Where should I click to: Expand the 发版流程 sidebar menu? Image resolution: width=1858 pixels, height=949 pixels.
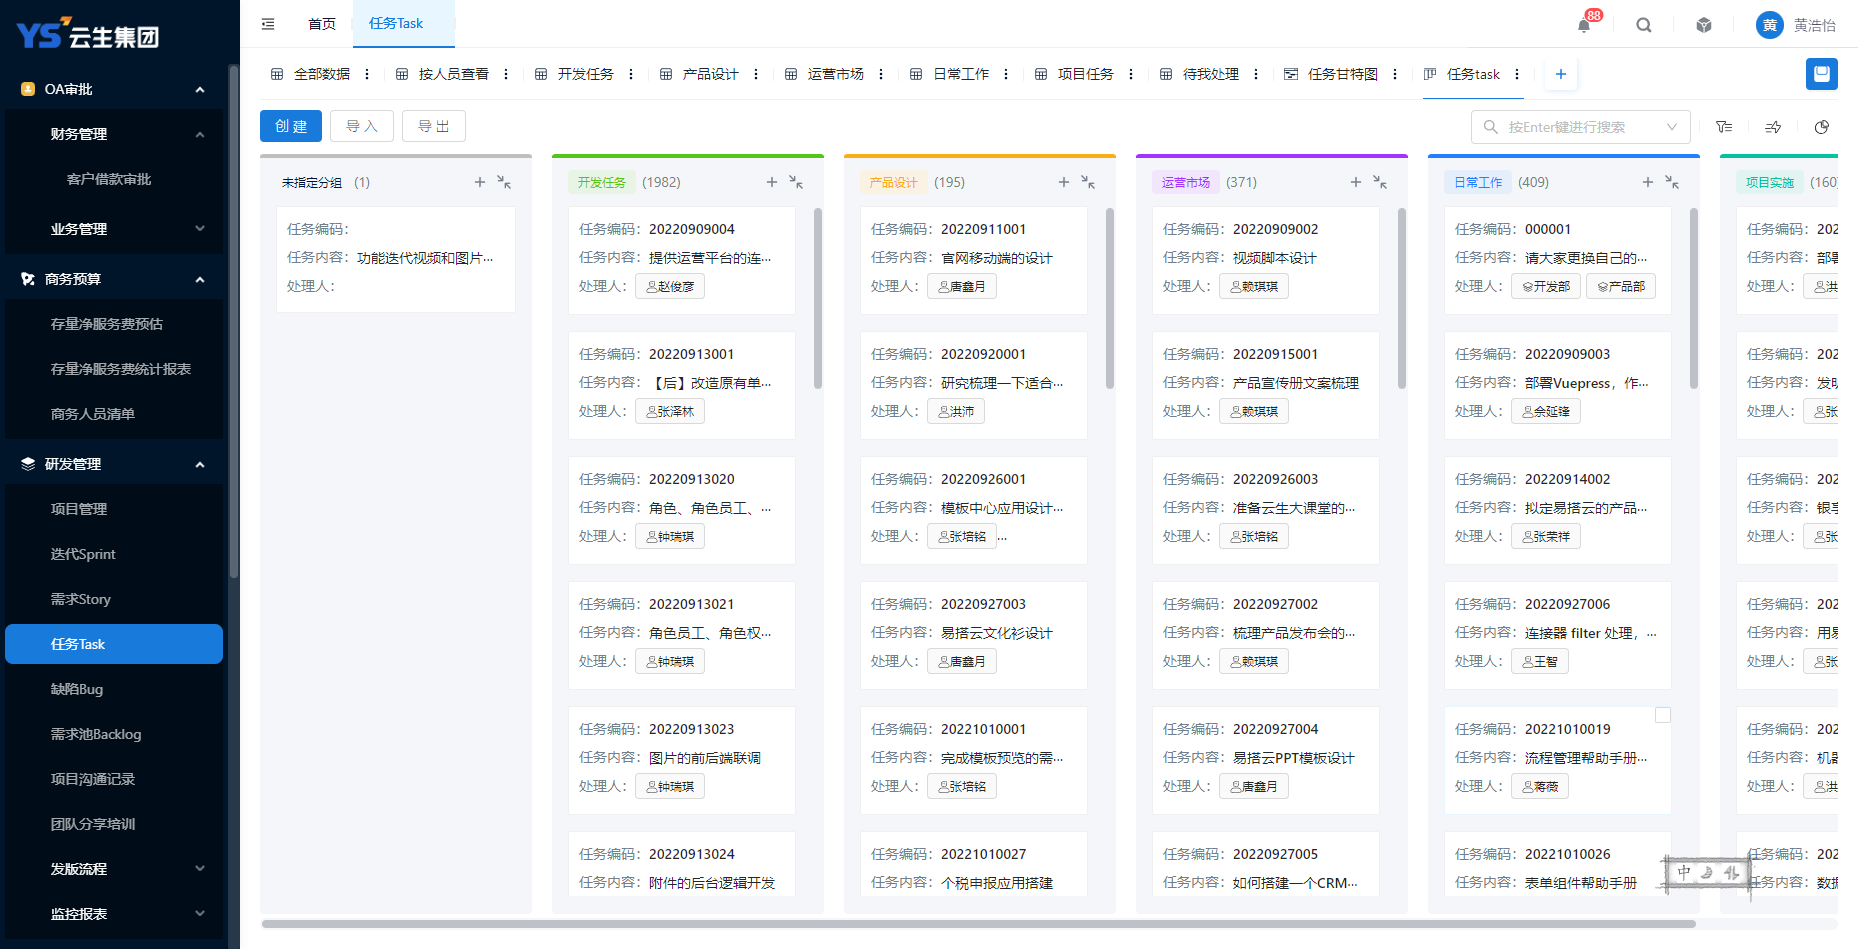pyautogui.click(x=200, y=869)
